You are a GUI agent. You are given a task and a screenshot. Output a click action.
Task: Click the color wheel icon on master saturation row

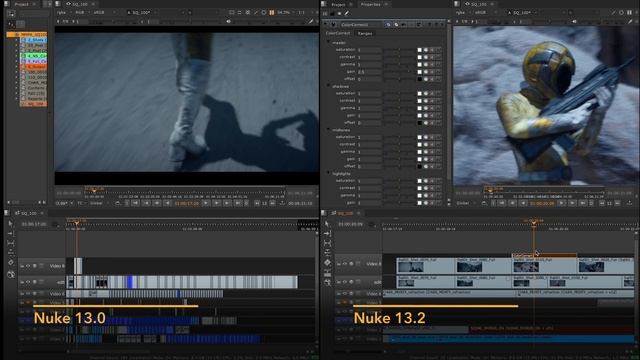426,50
